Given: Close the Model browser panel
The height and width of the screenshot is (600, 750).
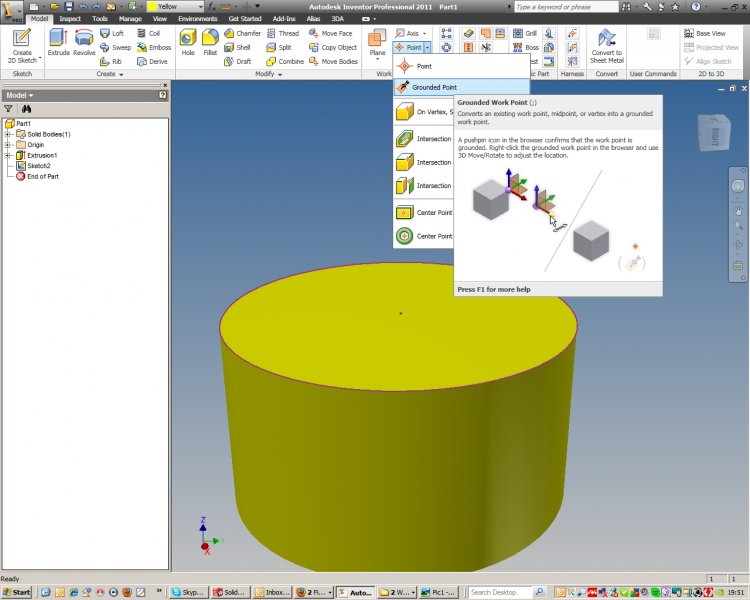Looking at the screenshot, I should coord(165,85).
